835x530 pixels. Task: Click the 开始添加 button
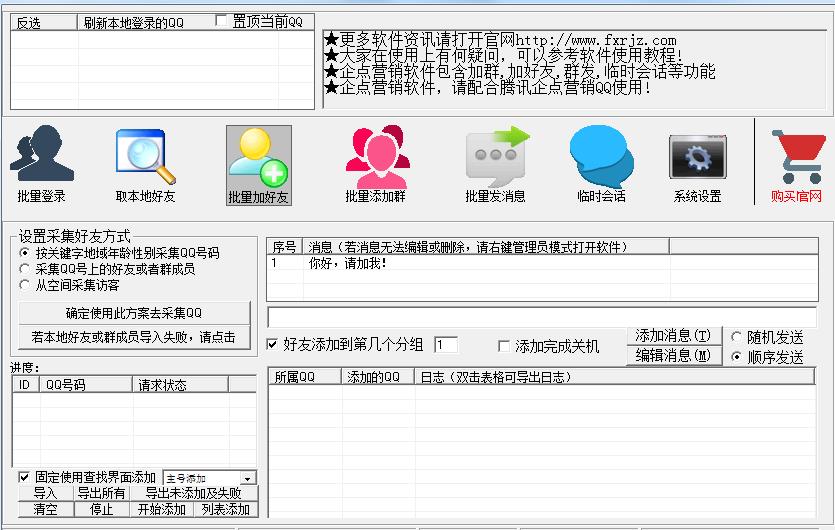[x=162, y=510]
